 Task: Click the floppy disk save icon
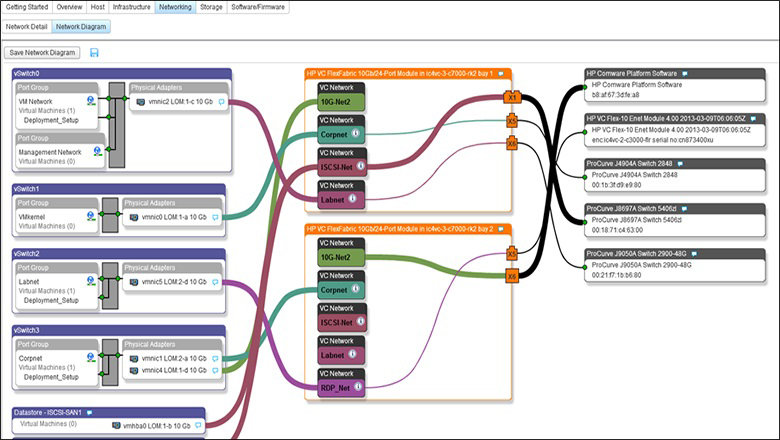(x=94, y=52)
